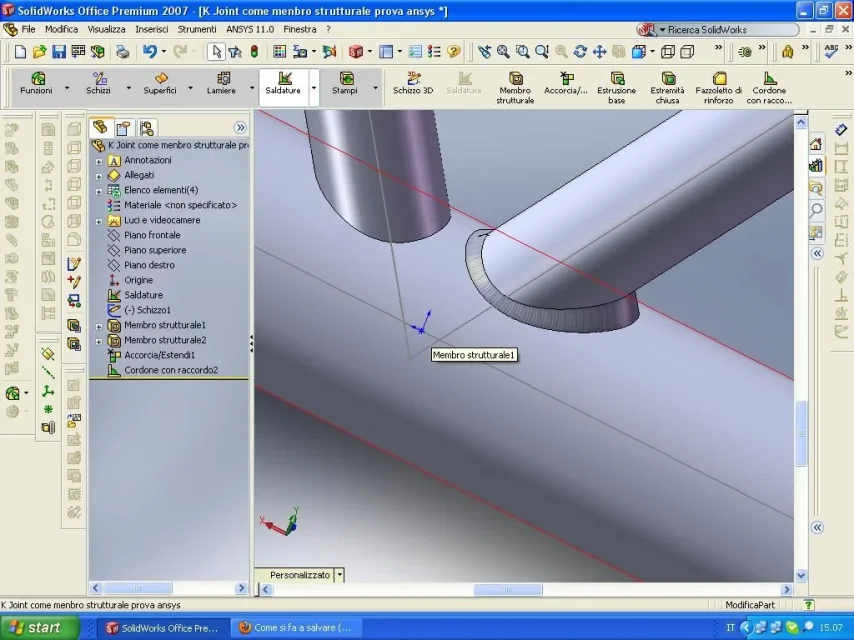This screenshot has height=640, width=854.
Task: Undo the last action
Action: [x=149, y=52]
